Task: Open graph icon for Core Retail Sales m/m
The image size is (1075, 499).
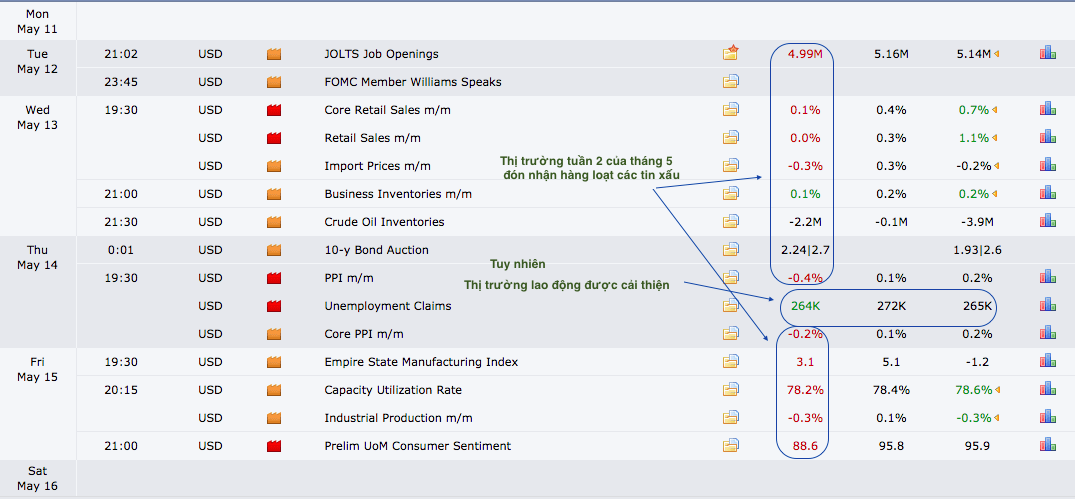Action: tap(1047, 109)
